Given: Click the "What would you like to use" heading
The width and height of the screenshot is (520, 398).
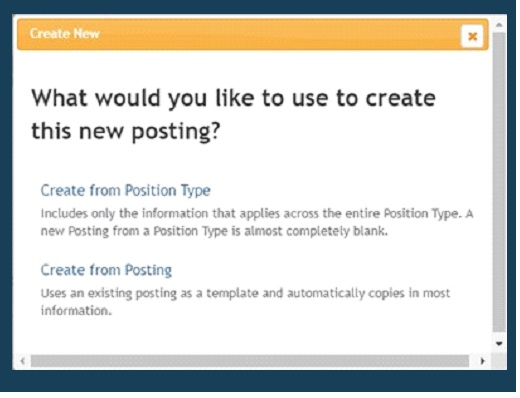Looking at the screenshot, I should click(x=235, y=99).
